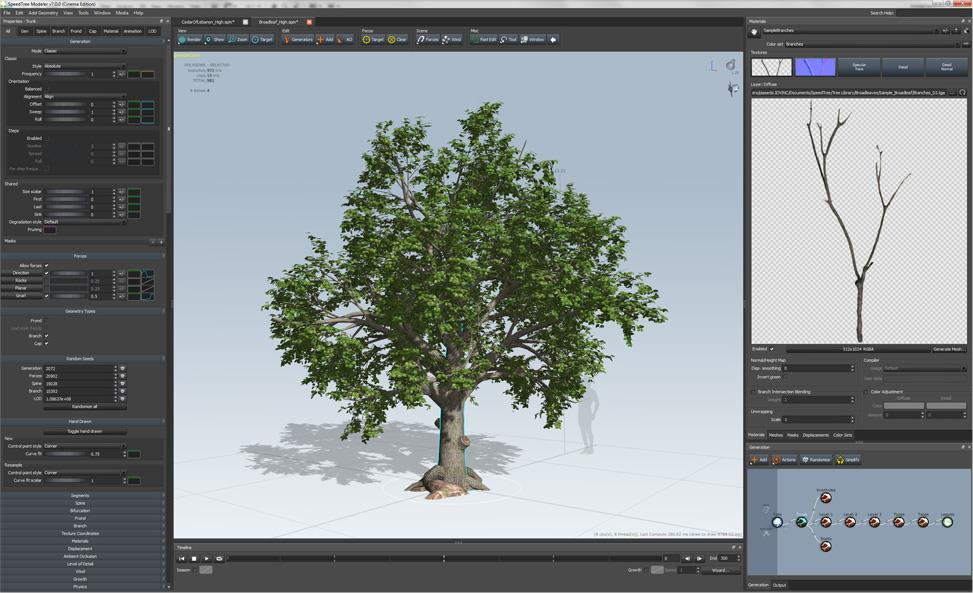The image size is (973, 593).
Task: Select the Level 1 generator node
Action: [826, 522]
